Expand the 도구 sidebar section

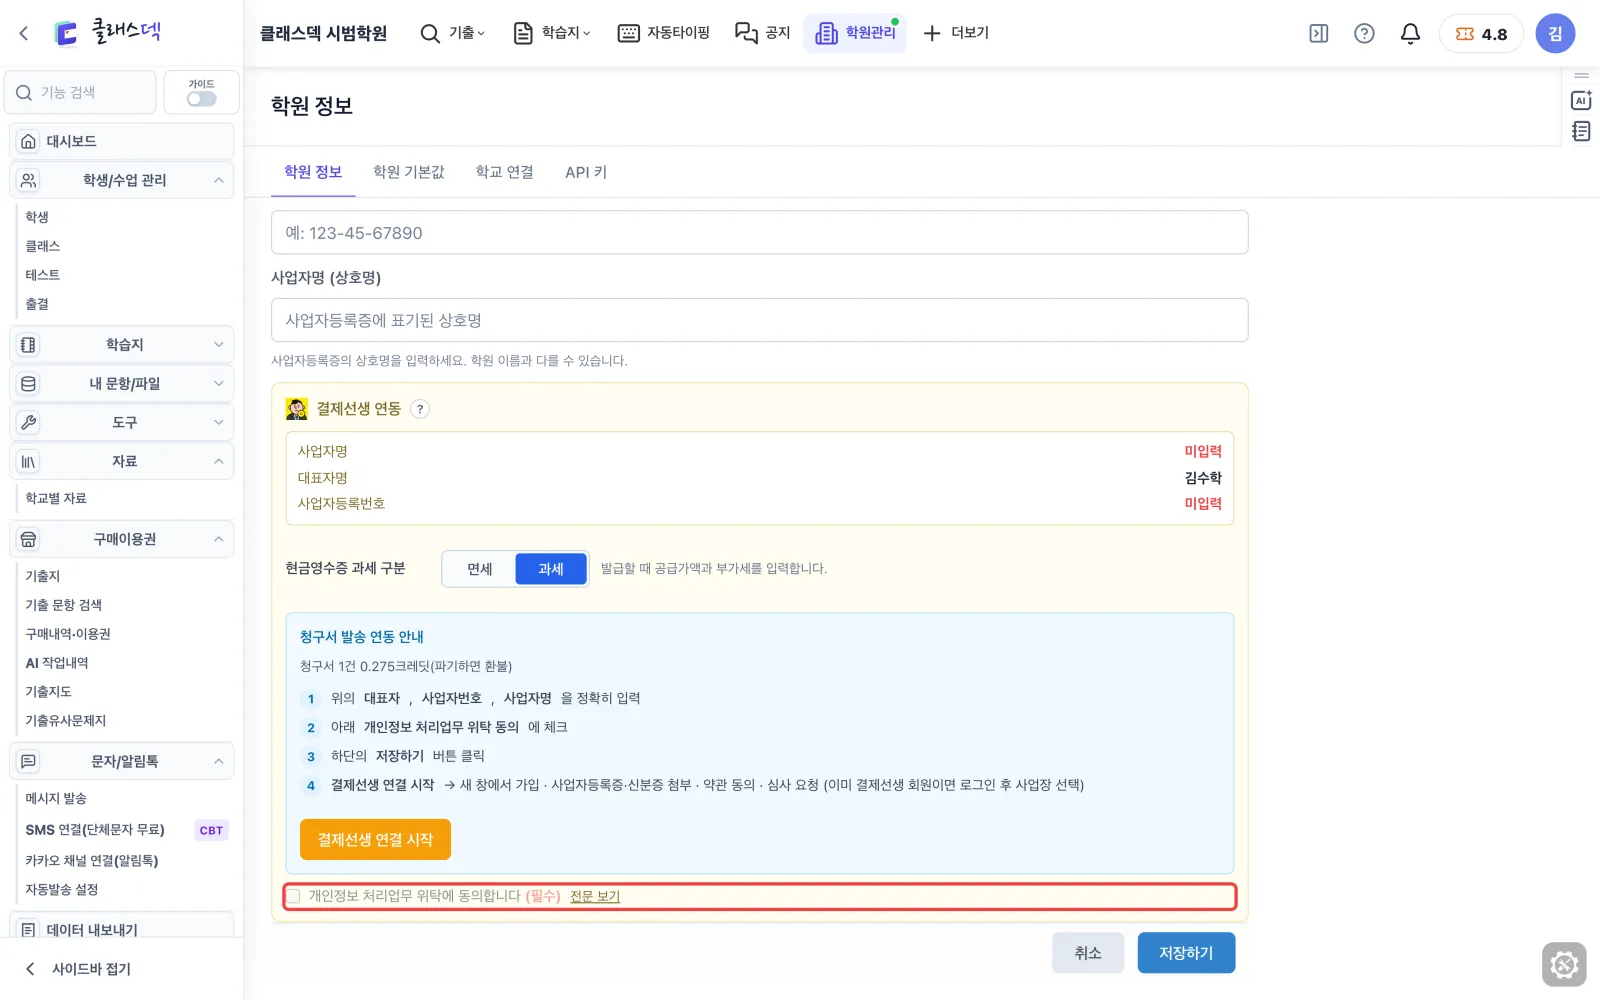point(122,422)
